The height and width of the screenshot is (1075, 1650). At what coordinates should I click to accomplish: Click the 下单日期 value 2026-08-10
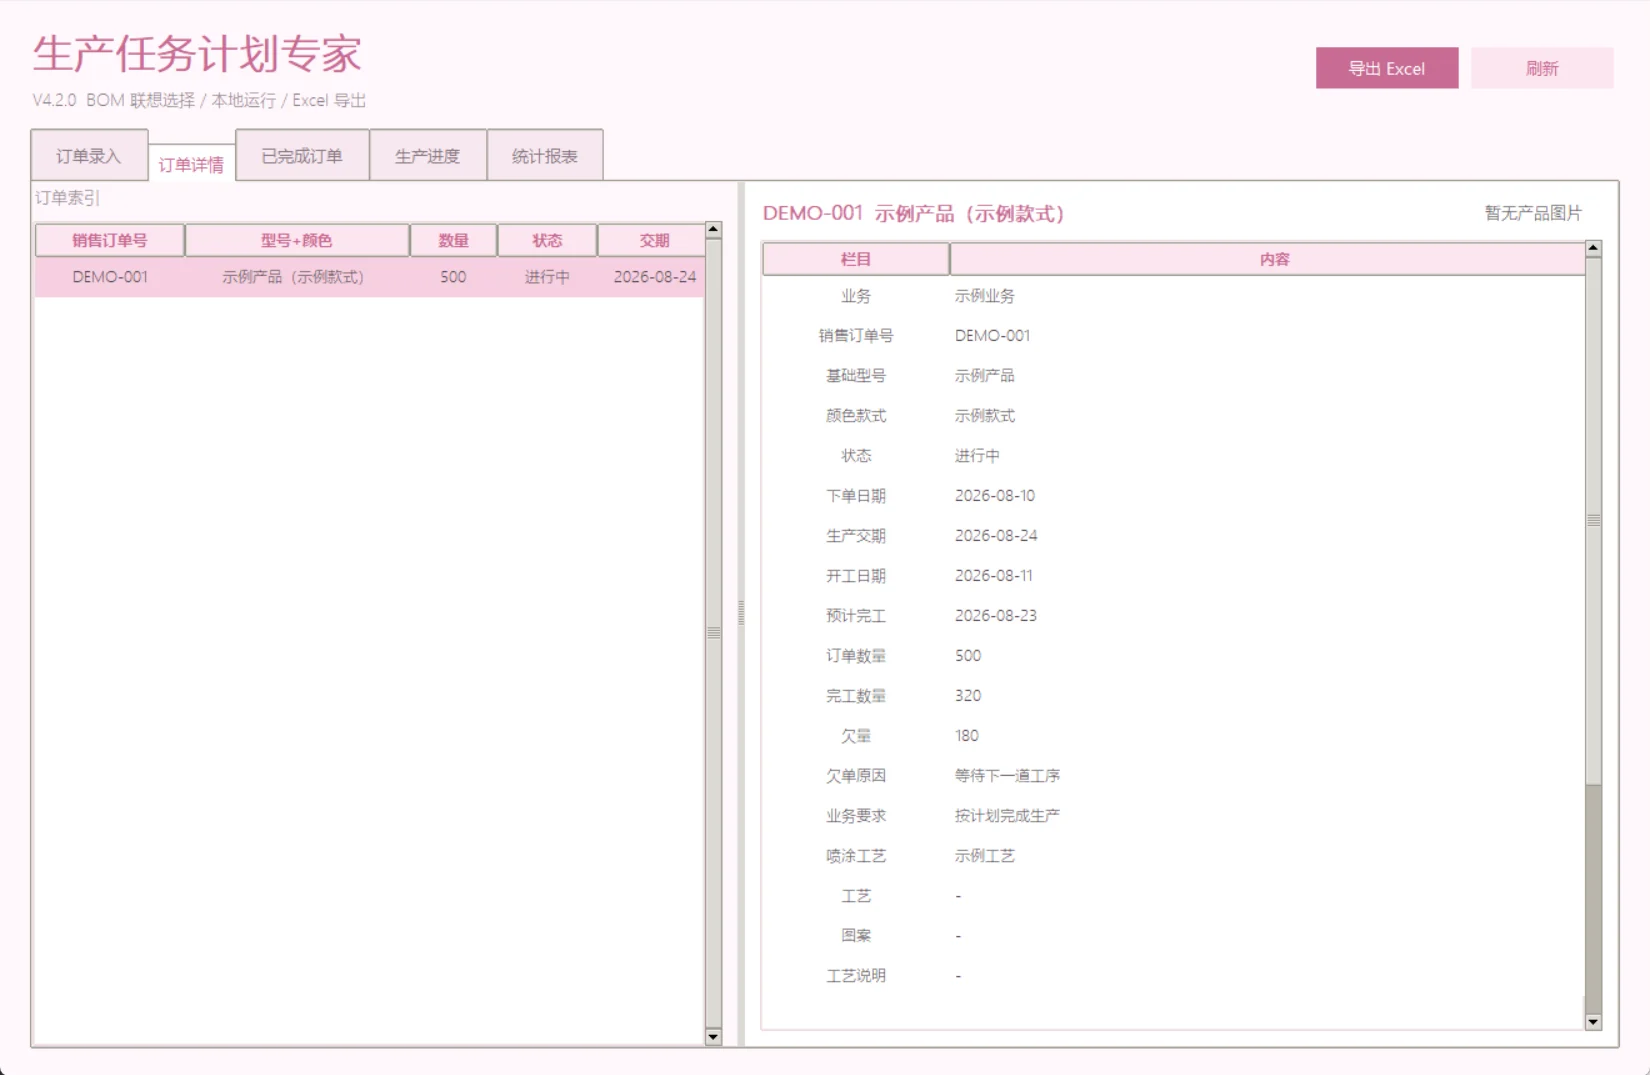995,496
